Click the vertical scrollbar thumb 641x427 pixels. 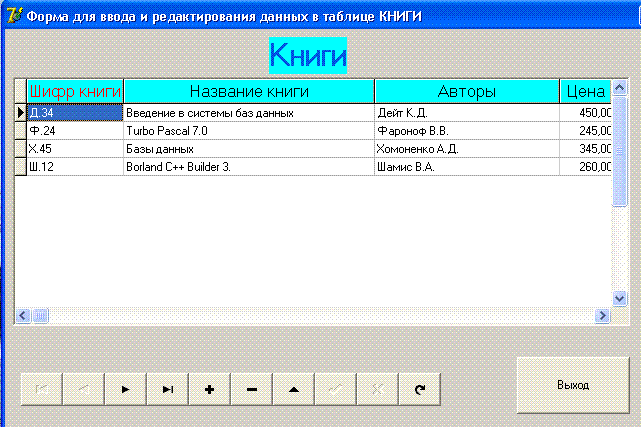click(x=620, y=151)
